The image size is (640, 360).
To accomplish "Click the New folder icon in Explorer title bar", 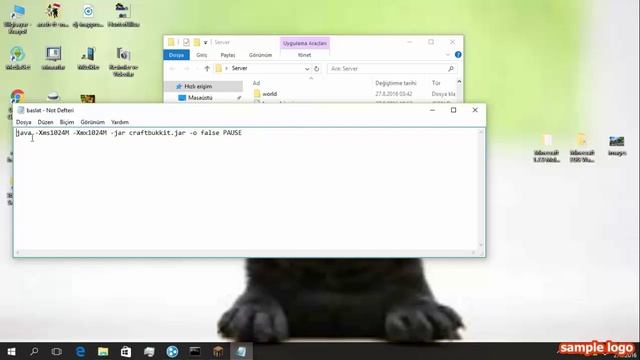I will (x=197, y=42).
